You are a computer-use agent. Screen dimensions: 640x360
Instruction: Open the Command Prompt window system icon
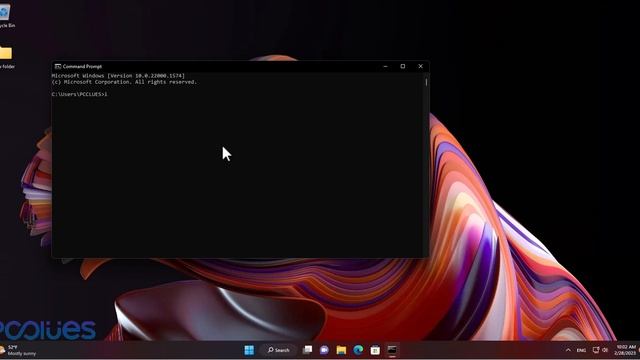coord(58,66)
